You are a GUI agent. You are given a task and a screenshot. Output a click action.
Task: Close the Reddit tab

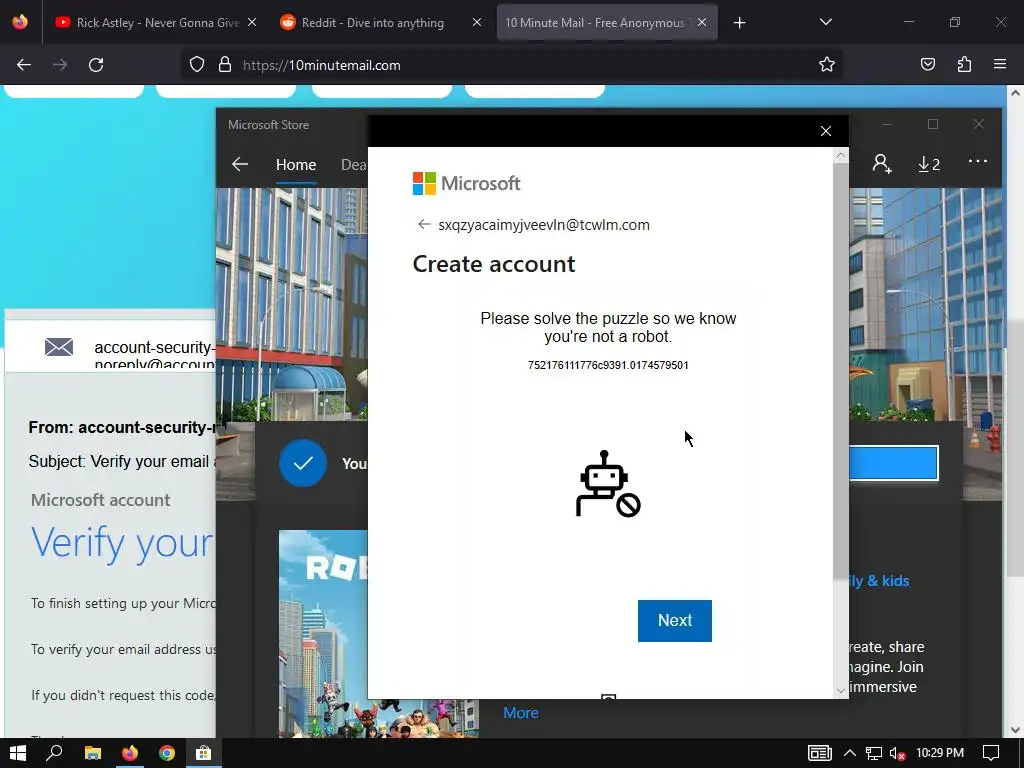(x=477, y=22)
